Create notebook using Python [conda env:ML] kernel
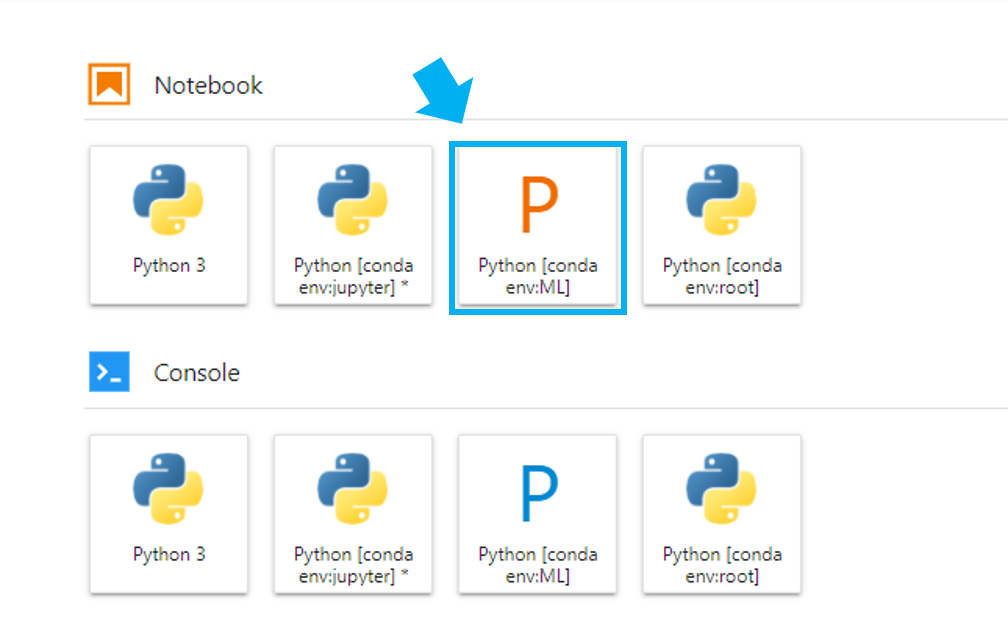This screenshot has width=1008, height=625. pos(537,225)
